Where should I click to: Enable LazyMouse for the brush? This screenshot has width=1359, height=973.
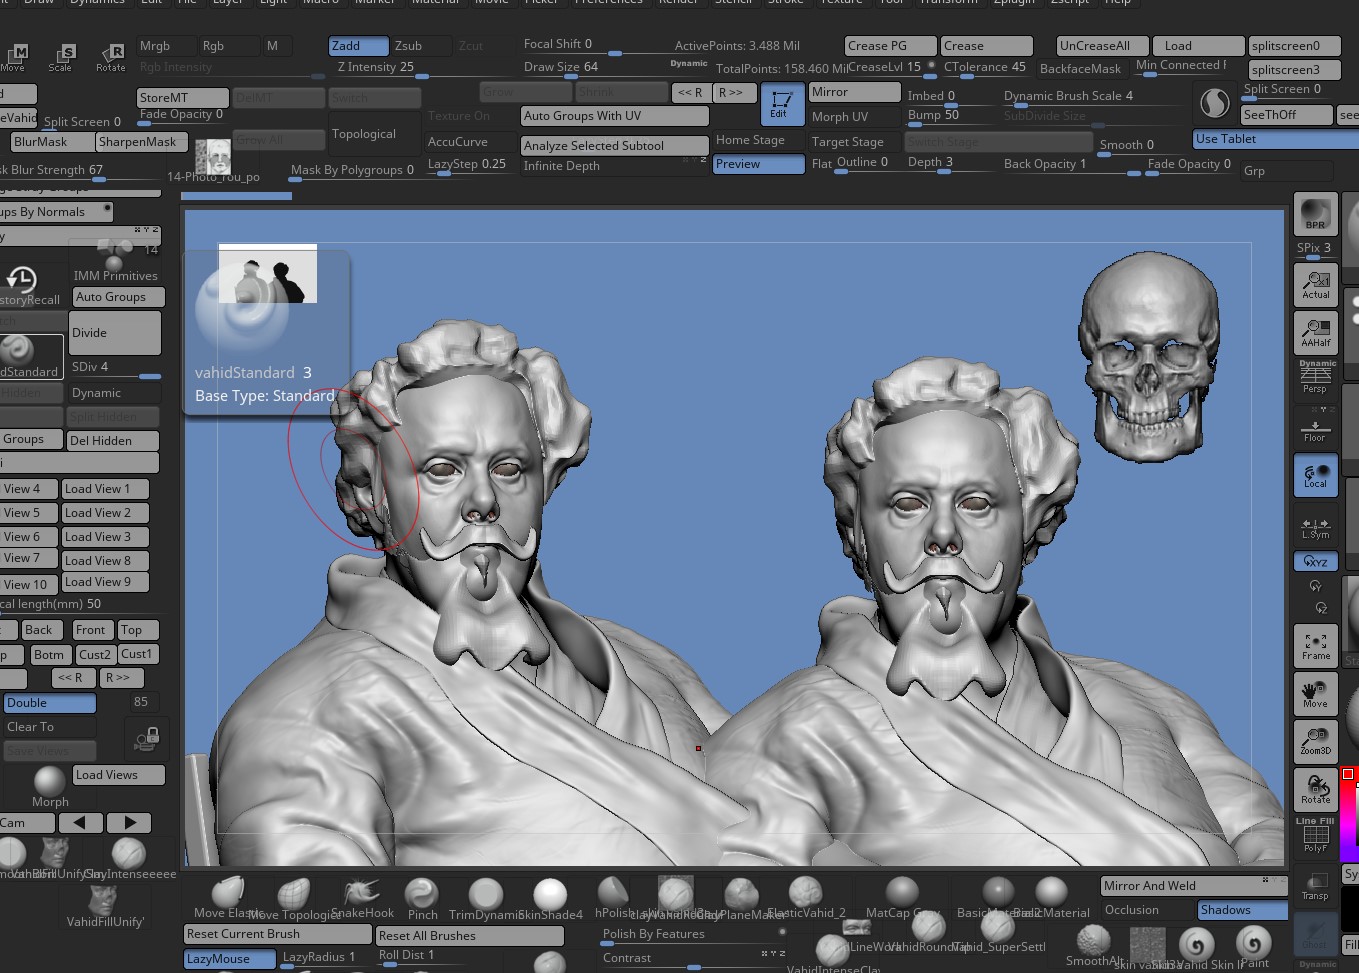point(228,958)
